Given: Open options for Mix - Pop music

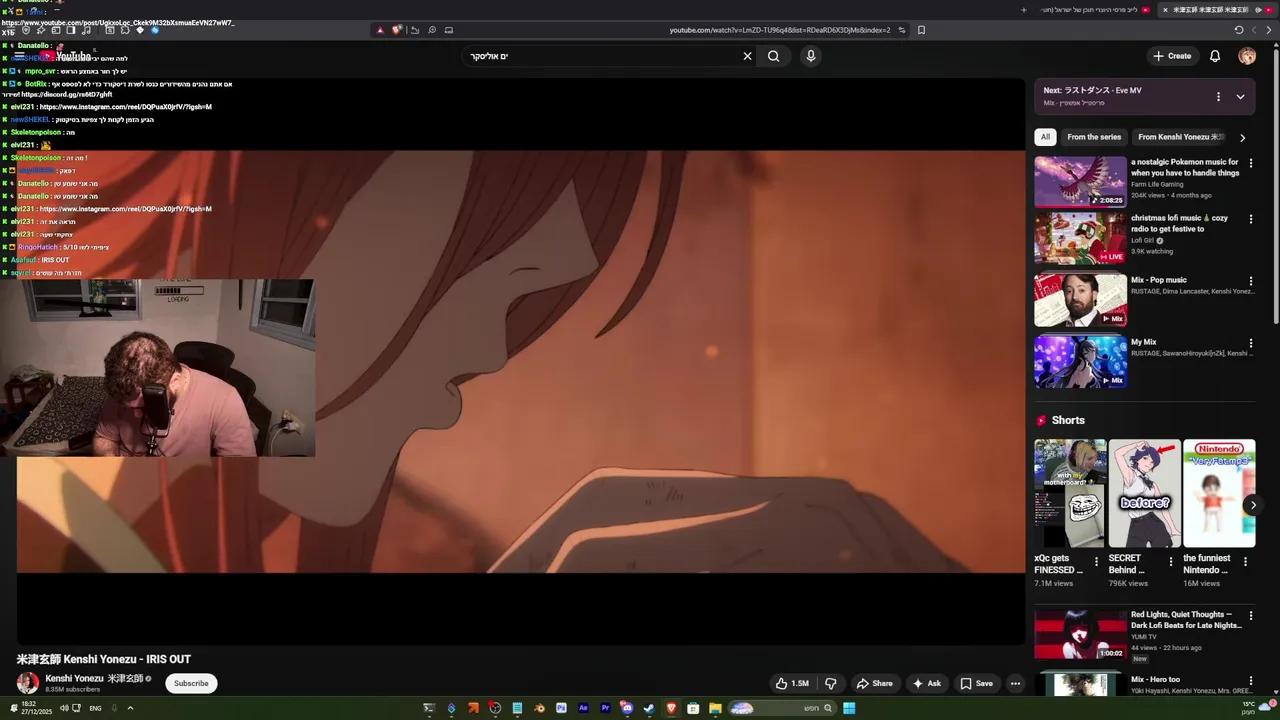Looking at the screenshot, I should coord(1250,282).
